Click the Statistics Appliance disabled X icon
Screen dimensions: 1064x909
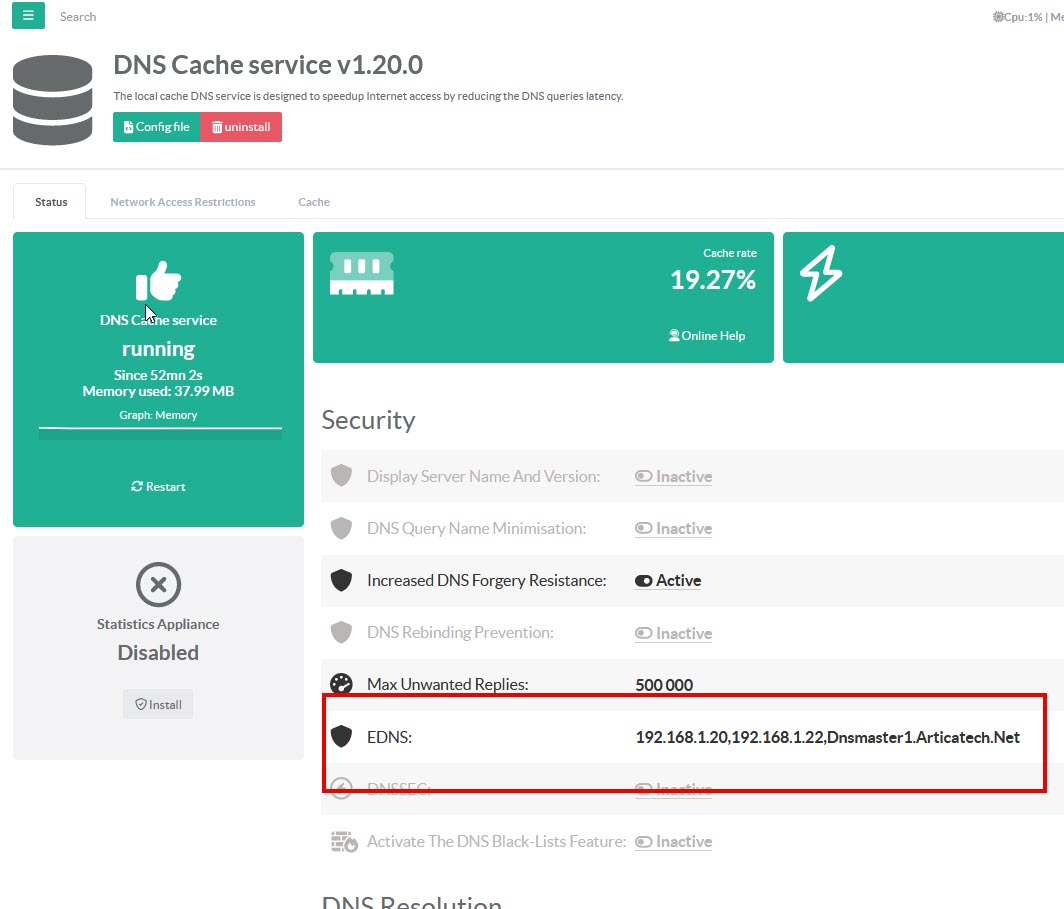(158, 584)
